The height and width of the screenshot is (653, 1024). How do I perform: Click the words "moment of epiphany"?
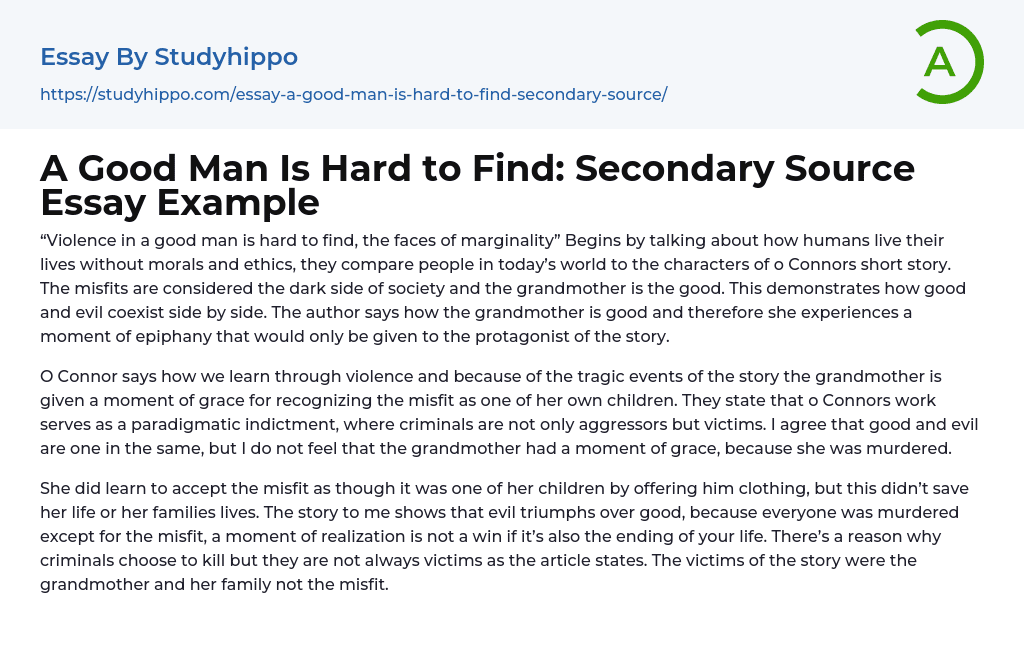click(x=111, y=337)
